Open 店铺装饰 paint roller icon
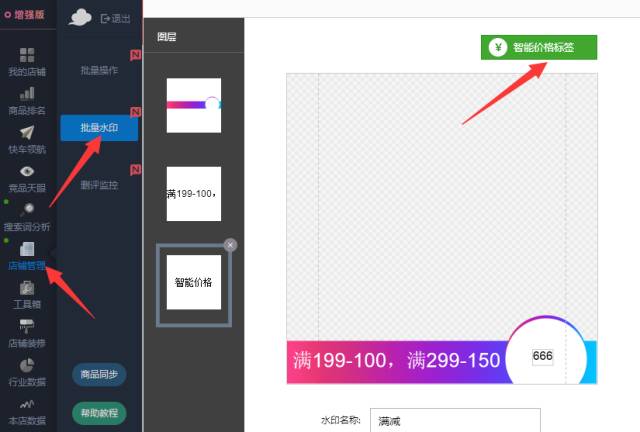The image size is (640, 432). coord(27,326)
